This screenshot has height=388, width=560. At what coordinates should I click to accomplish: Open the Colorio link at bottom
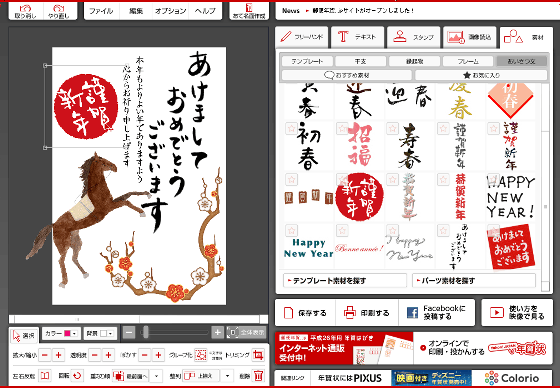pyautogui.click(x=512, y=378)
